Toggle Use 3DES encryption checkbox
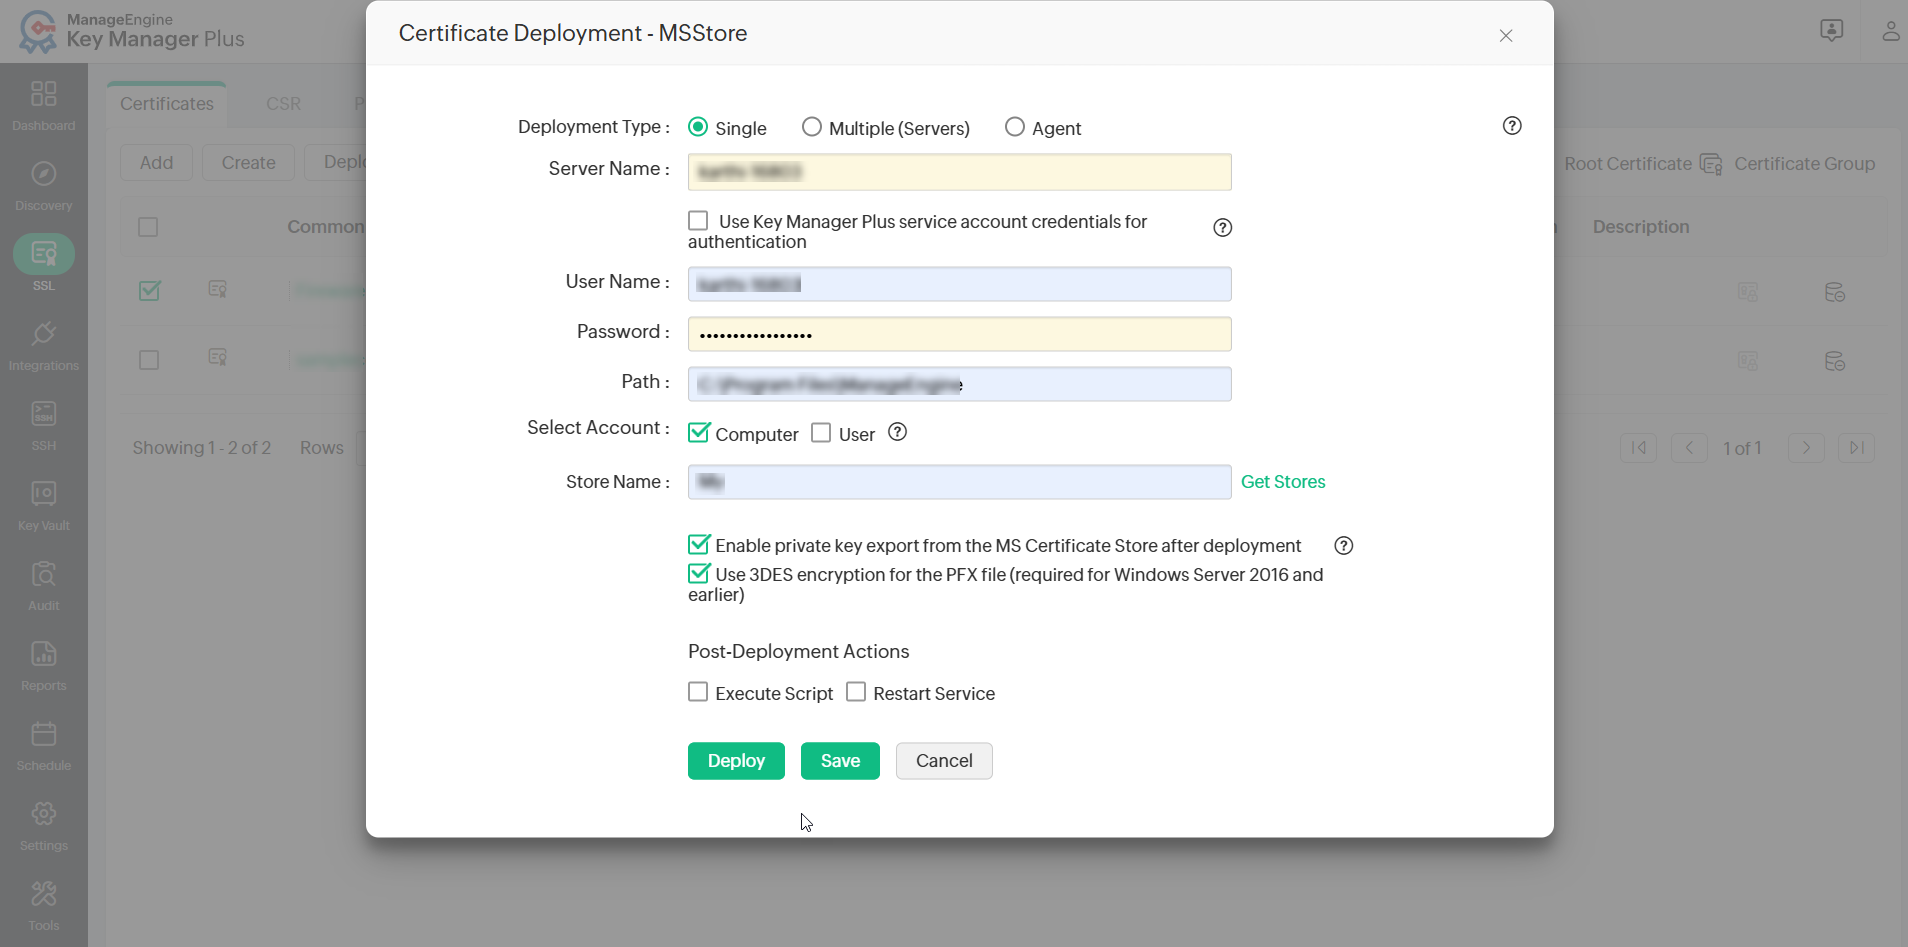This screenshot has height=947, width=1908. click(699, 573)
